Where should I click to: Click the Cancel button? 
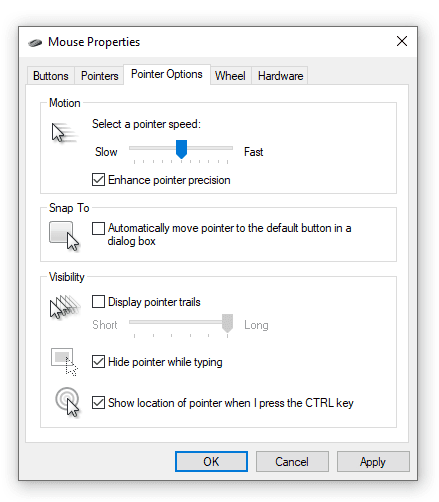pos(292,462)
